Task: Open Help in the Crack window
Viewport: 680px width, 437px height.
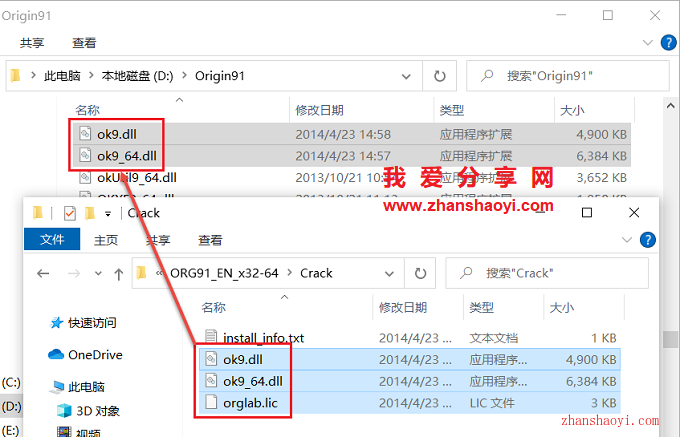Action: [x=648, y=240]
